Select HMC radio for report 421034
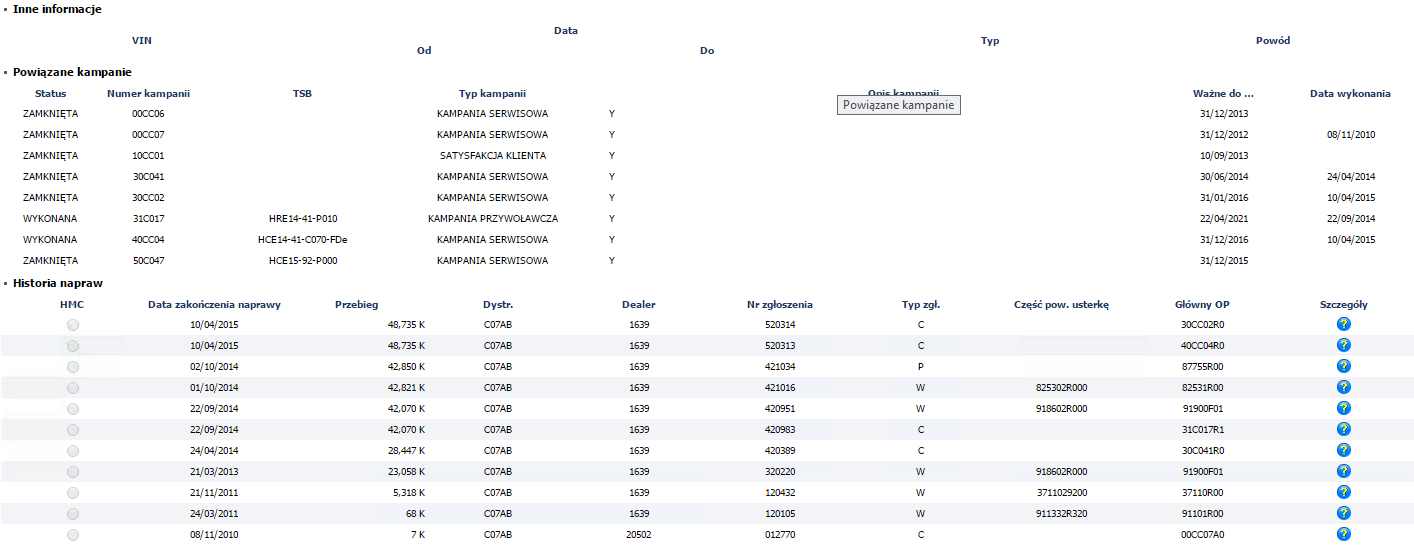Screen dimensions: 1414x555 pyautogui.click(x=73, y=367)
